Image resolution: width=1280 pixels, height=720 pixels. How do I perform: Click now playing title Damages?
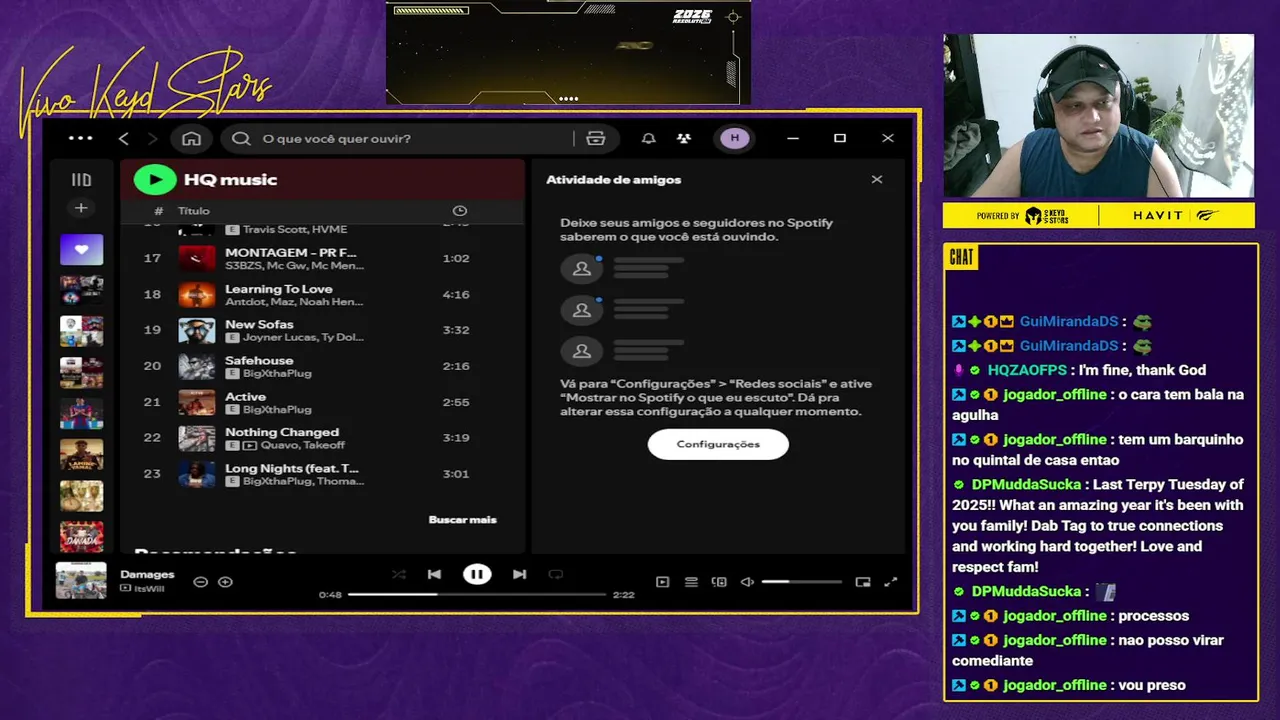(x=147, y=574)
